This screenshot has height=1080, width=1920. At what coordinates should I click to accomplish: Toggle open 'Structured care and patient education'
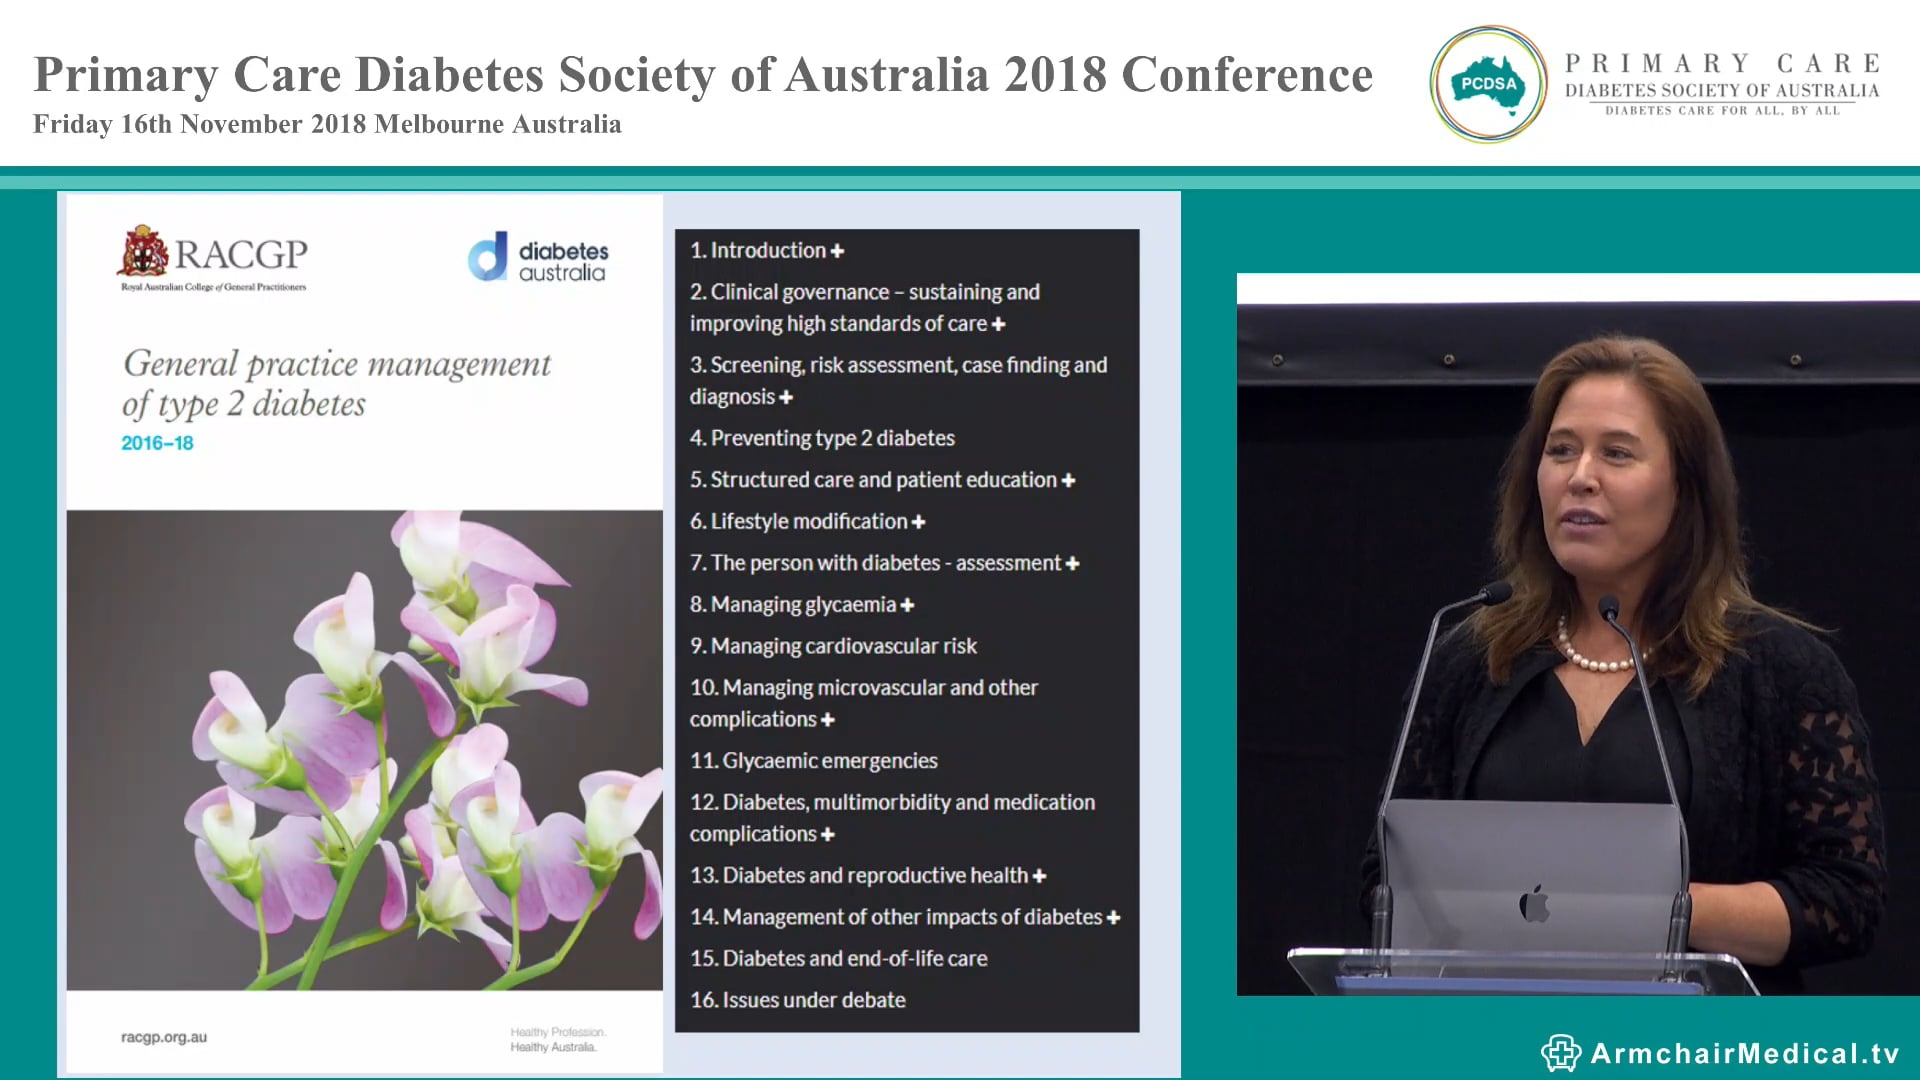tap(1067, 479)
